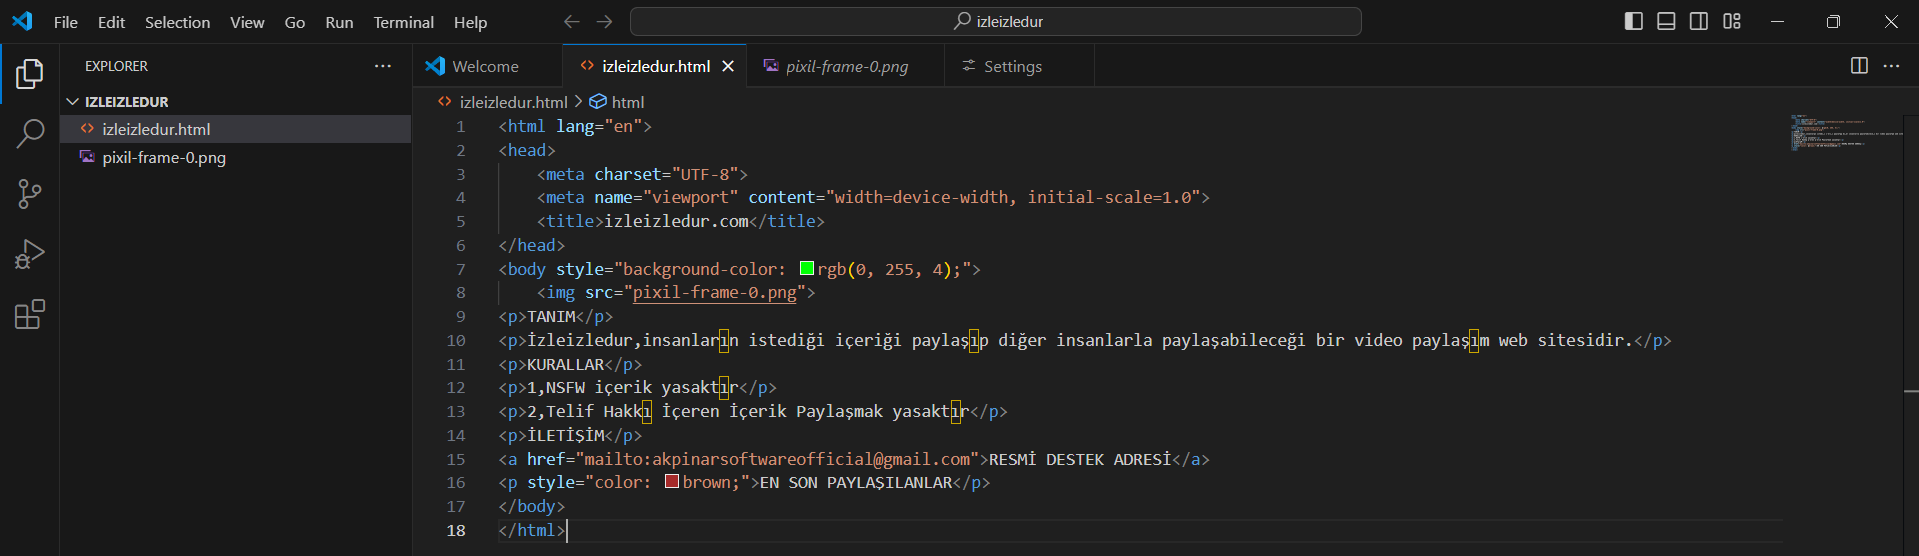Open editor More Actions ellipsis menu
The width and height of the screenshot is (1919, 556).
pyautogui.click(x=1891, y=66)
